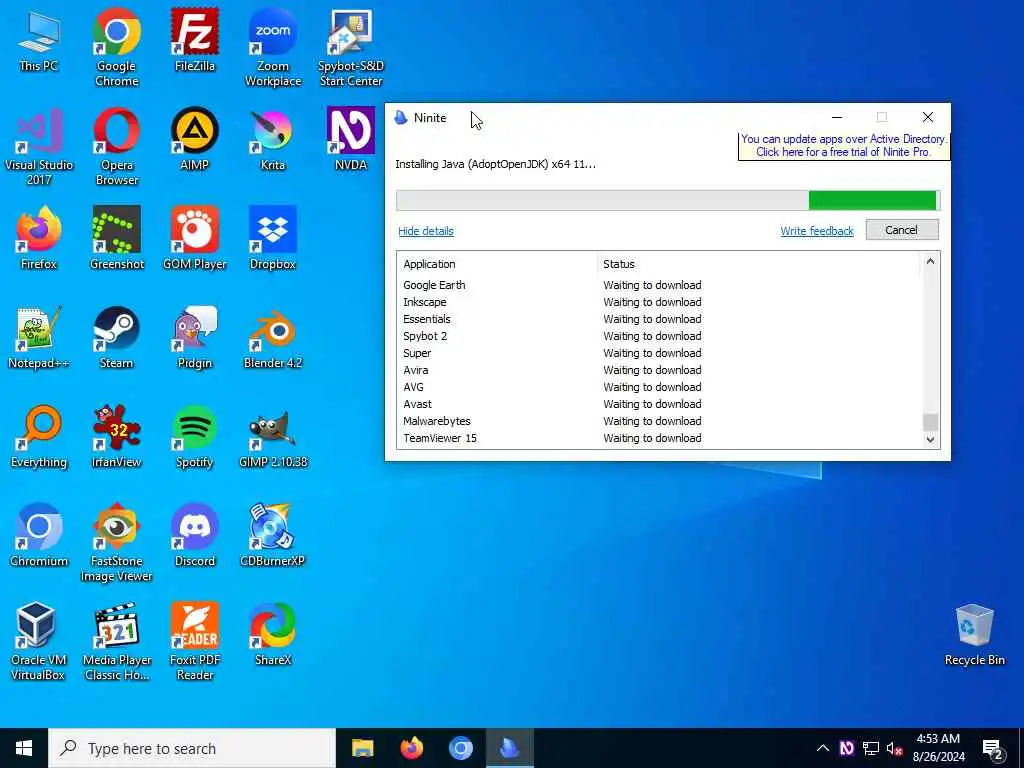The height and width of the screenshot is (768, 1024).
Task: Cancel the Ninite installation
Action: pos(902,230)
